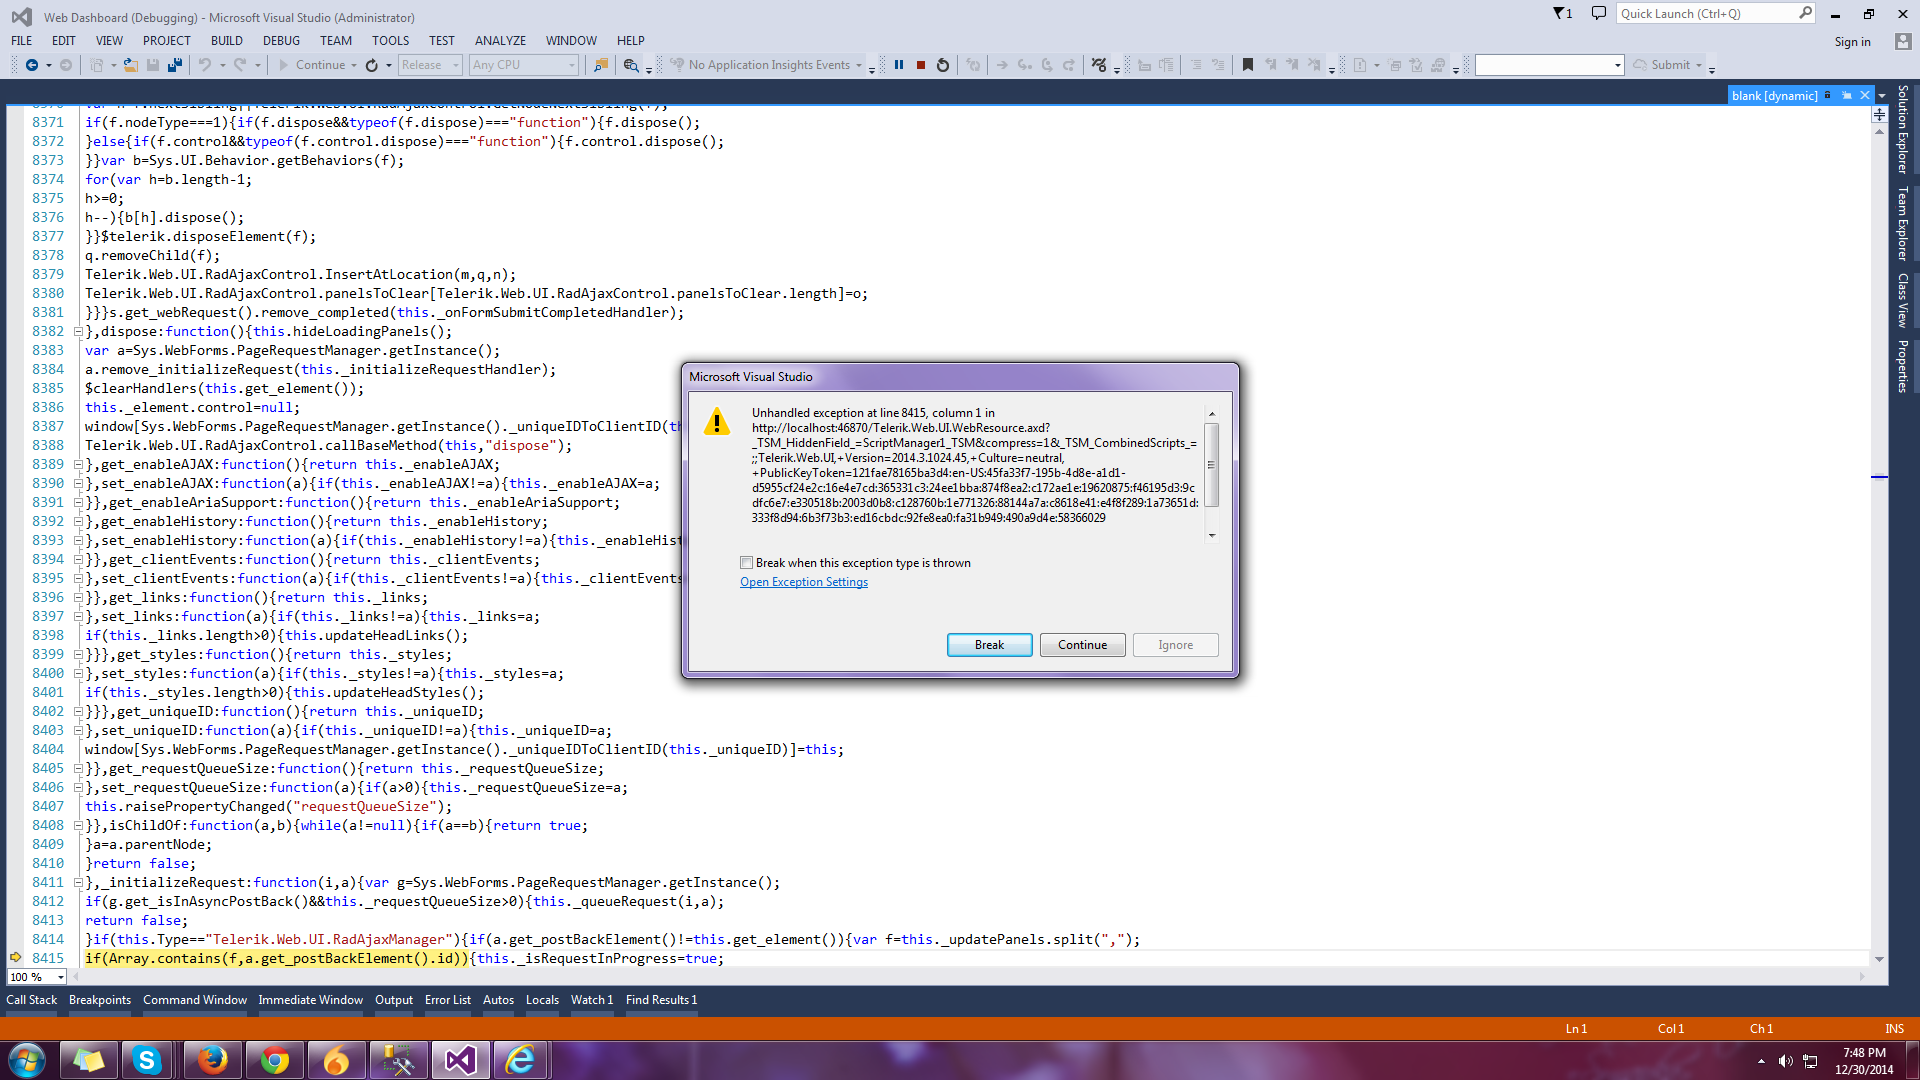
Task: Collapse the dispose function outline at line 8382
Action: coord(78,332)
